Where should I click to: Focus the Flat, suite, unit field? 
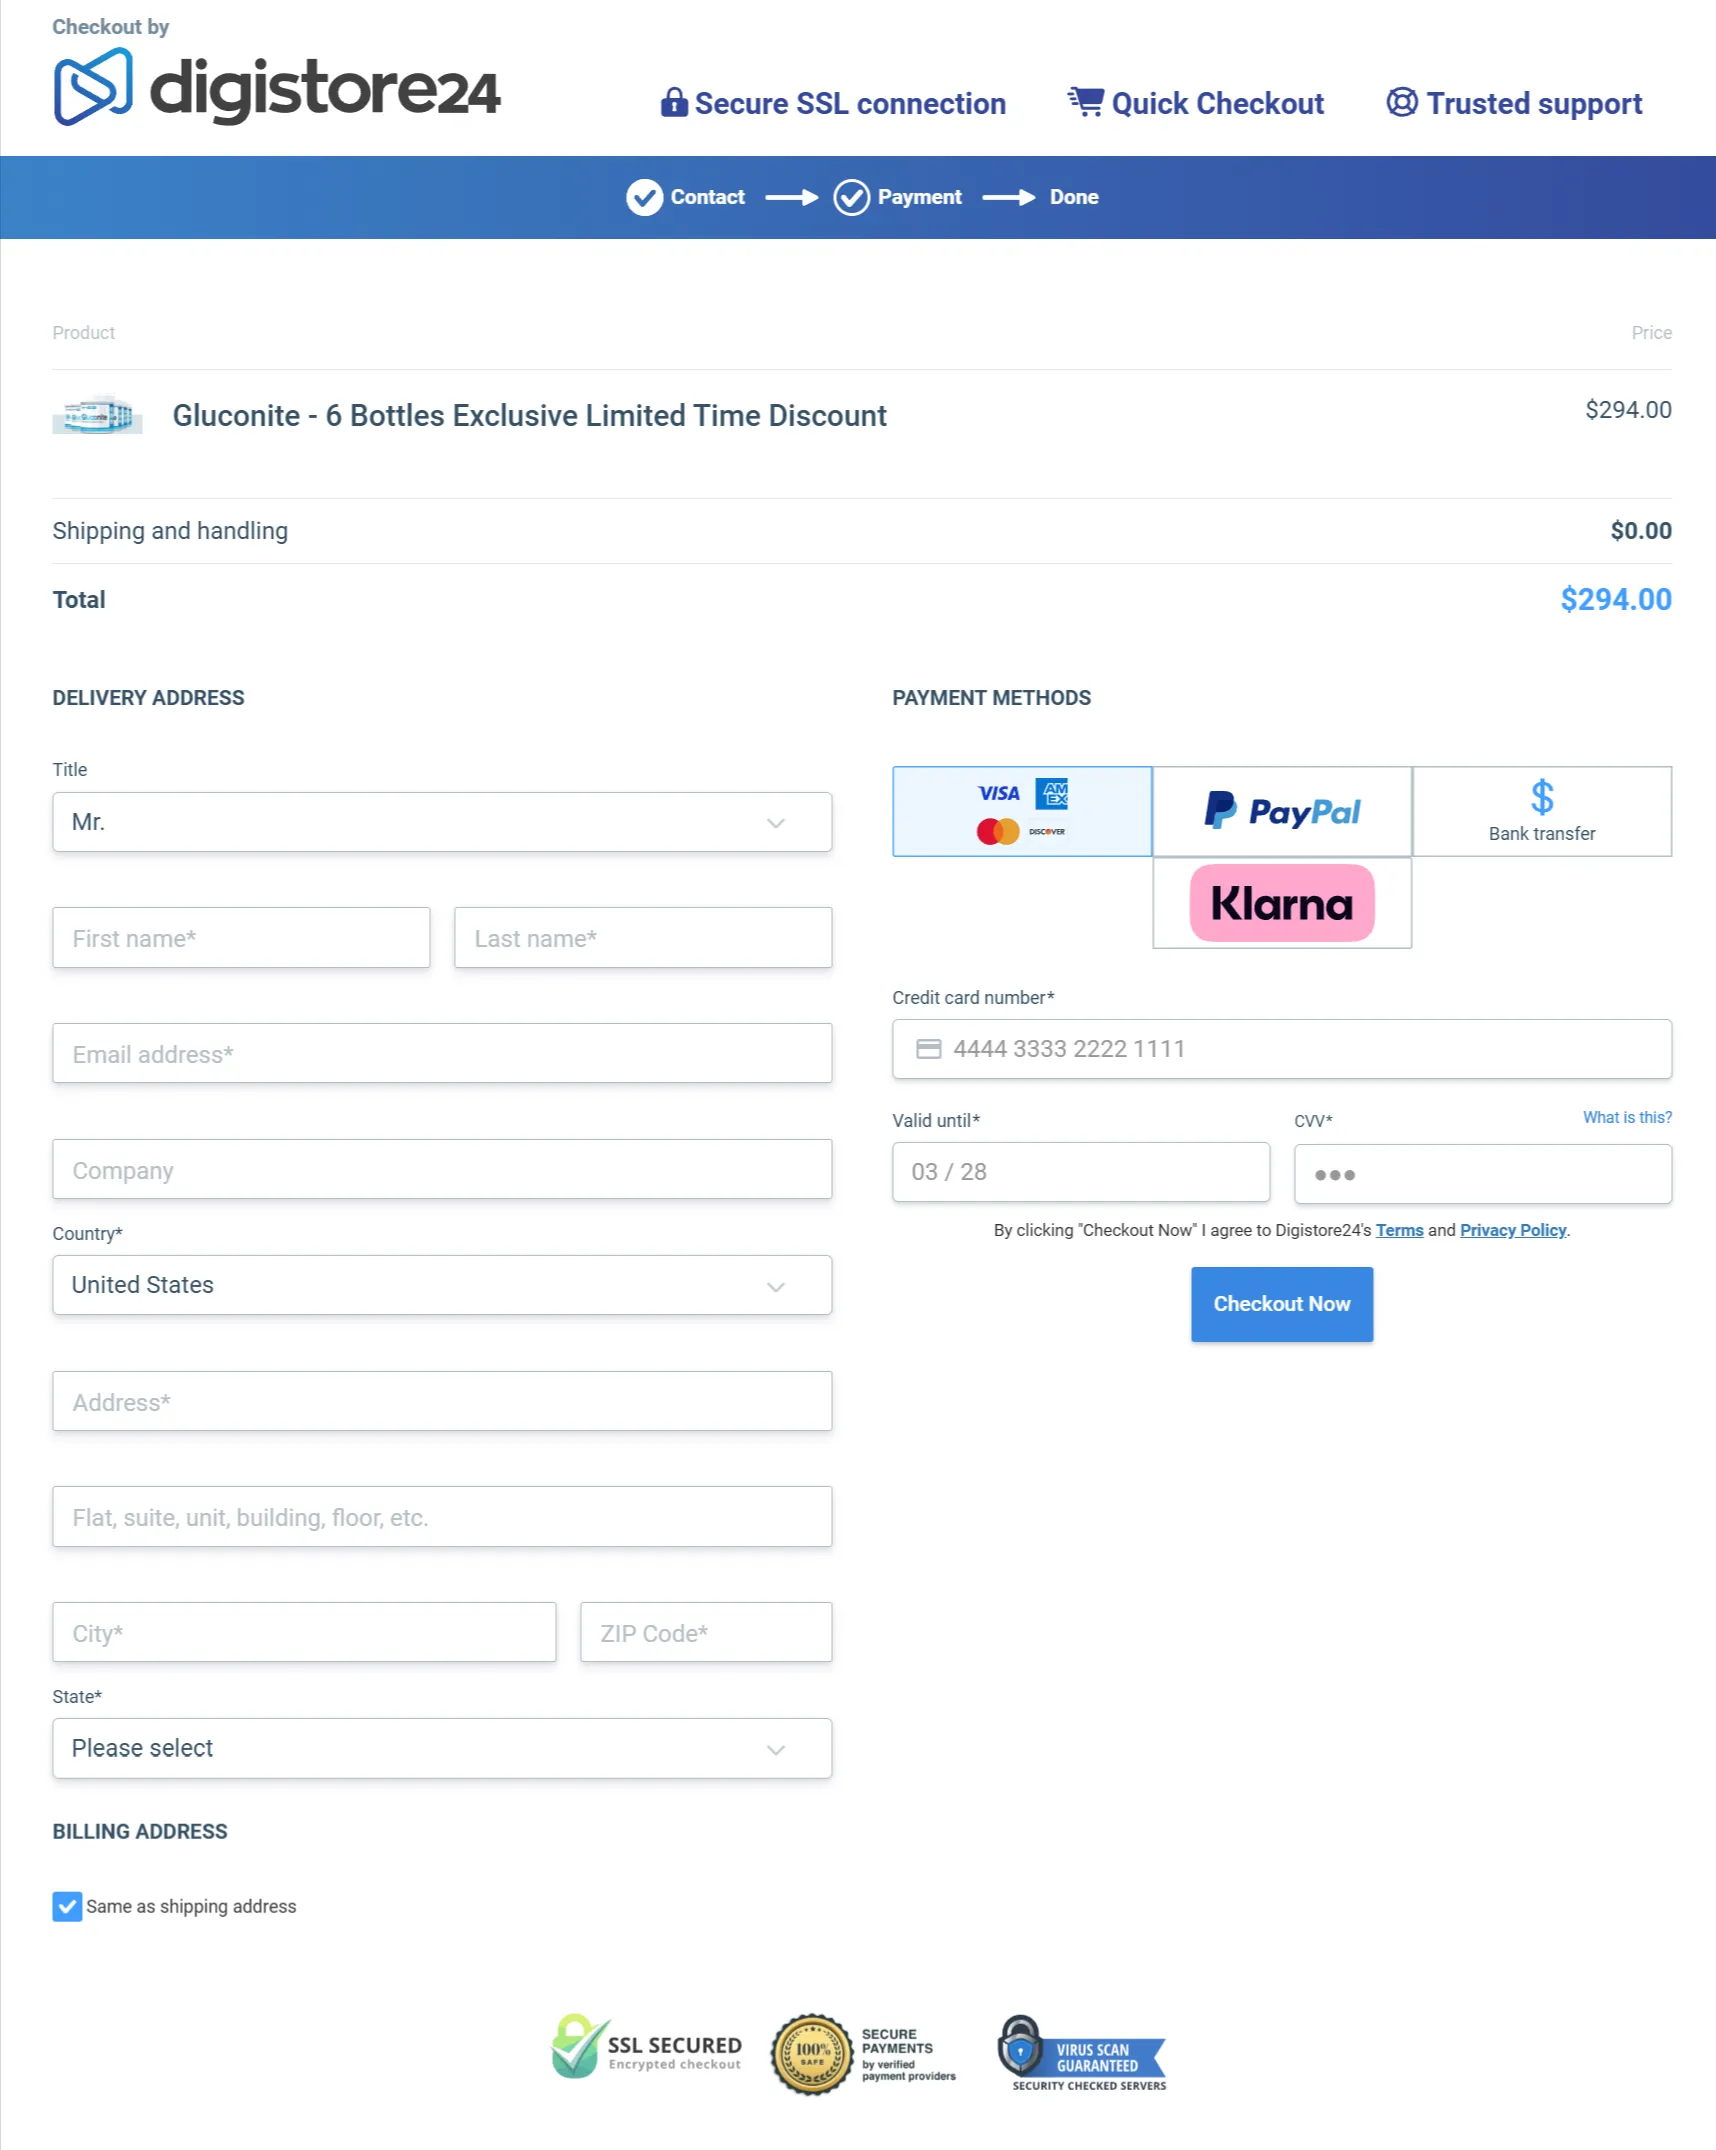[x=442, y=1517]
